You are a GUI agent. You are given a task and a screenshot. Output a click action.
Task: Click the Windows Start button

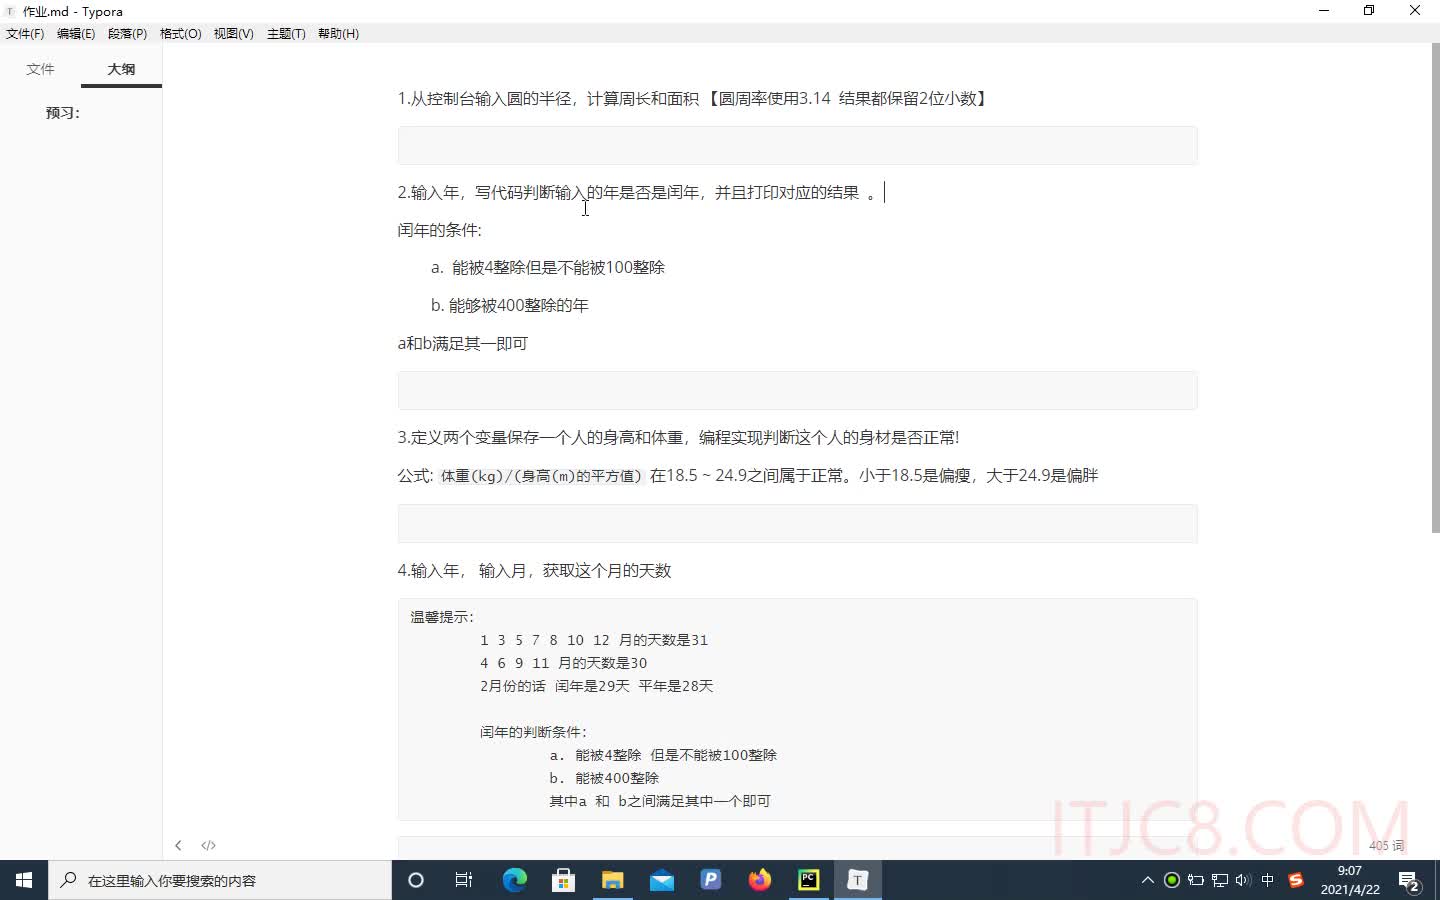pyautogui.click(x=22, y=880)
